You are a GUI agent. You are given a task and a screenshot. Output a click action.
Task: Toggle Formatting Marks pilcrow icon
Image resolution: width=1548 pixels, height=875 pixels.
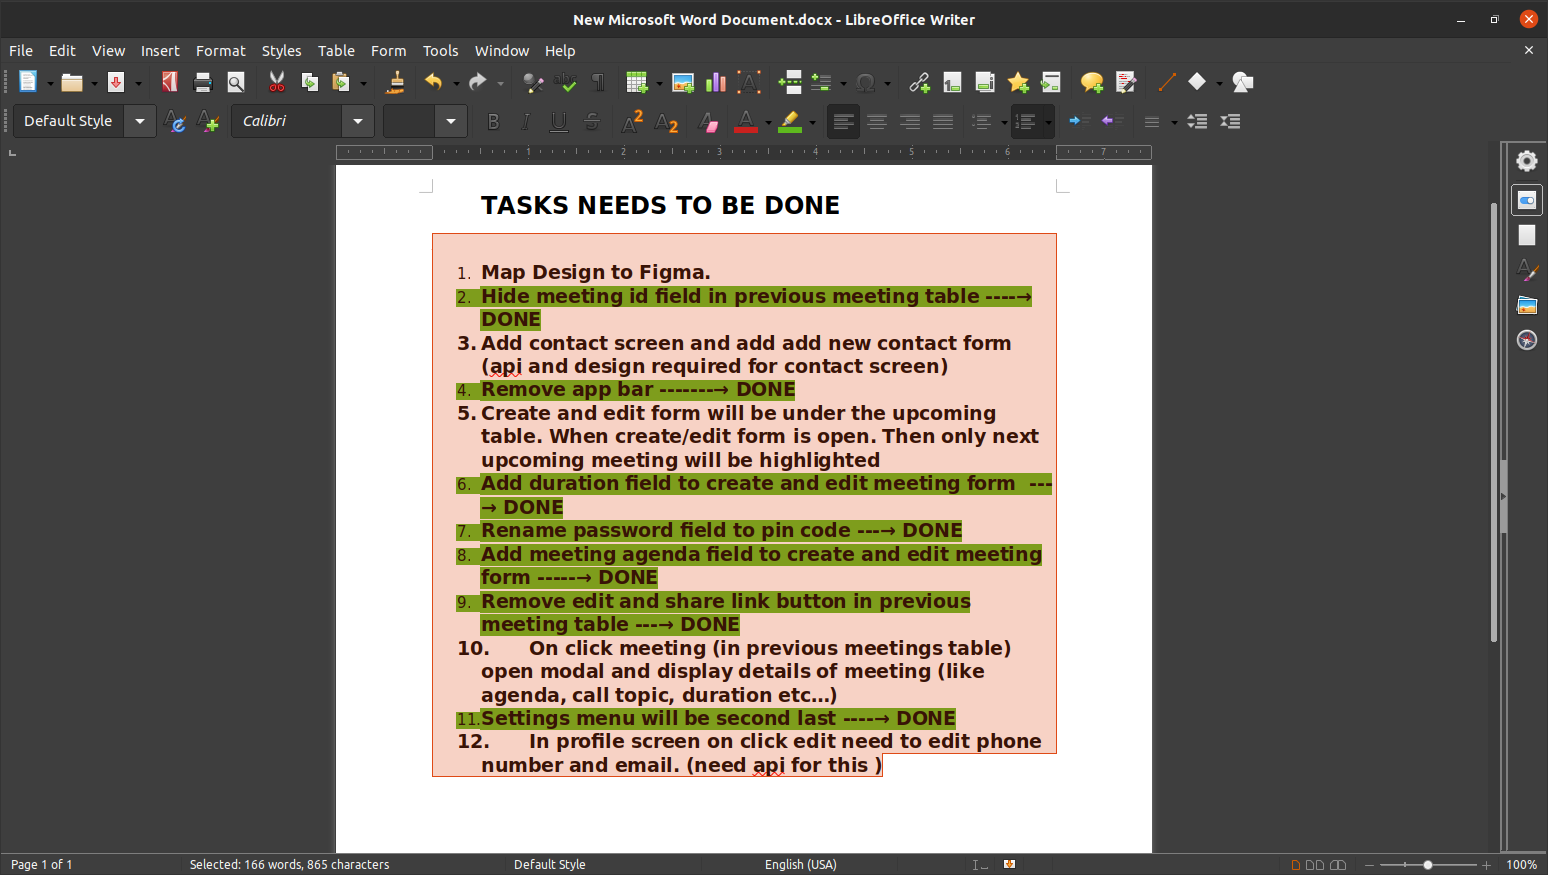(x=599, y=82)
